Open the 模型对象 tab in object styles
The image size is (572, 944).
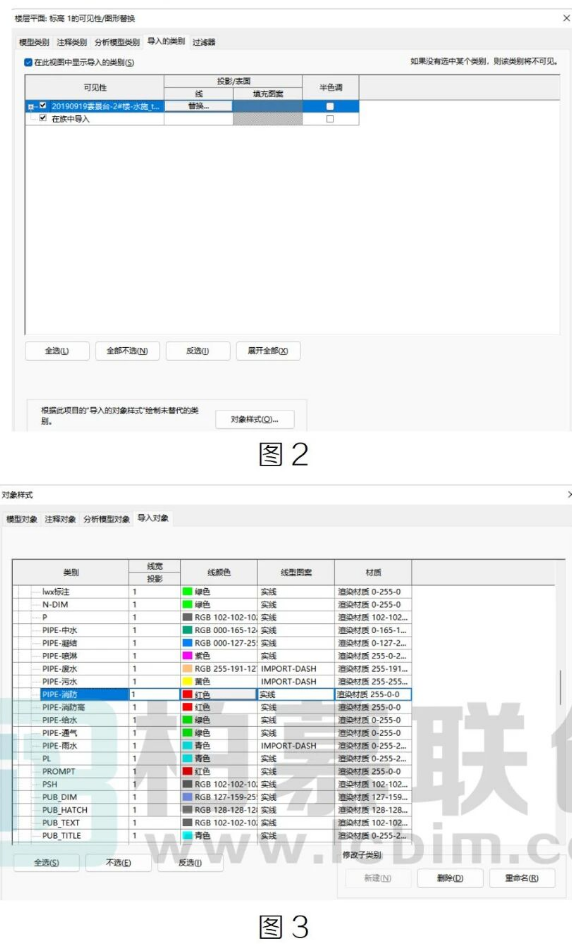click(22, 519)
